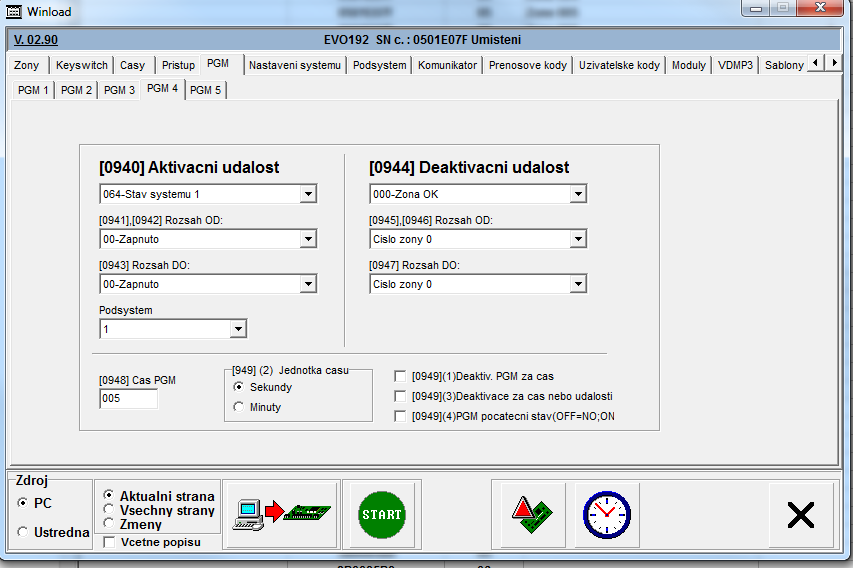Image resolution: width=853 pixels, height=568 pixels.
Task: Click the Winload title bar app icon
Action: [x=13, y=12]
